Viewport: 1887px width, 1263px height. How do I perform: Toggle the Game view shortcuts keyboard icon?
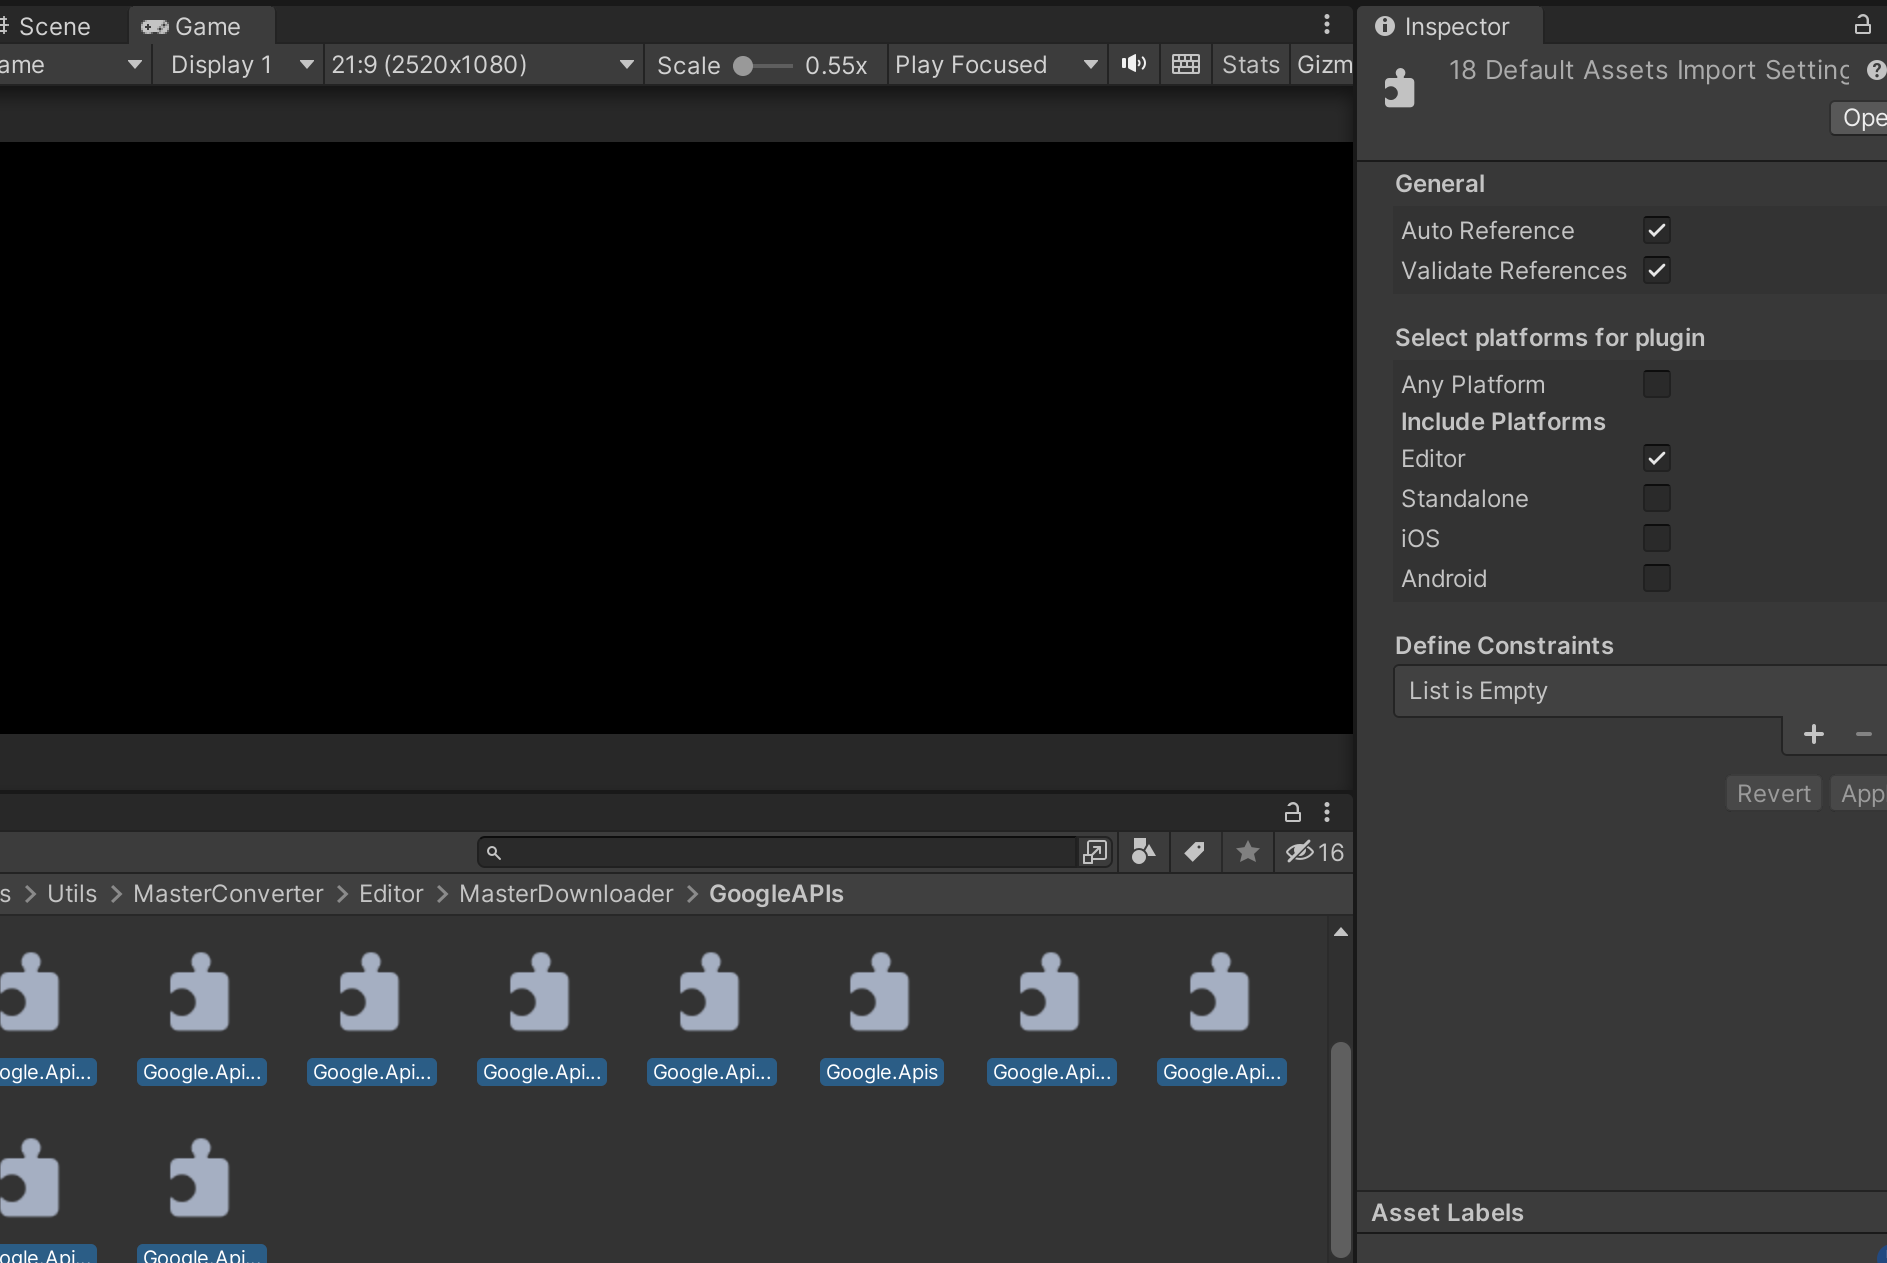click(x=1186, y=64)
